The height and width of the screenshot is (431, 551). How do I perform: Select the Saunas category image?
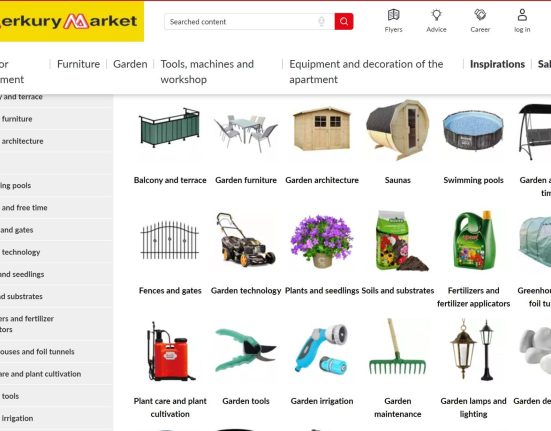397,130
